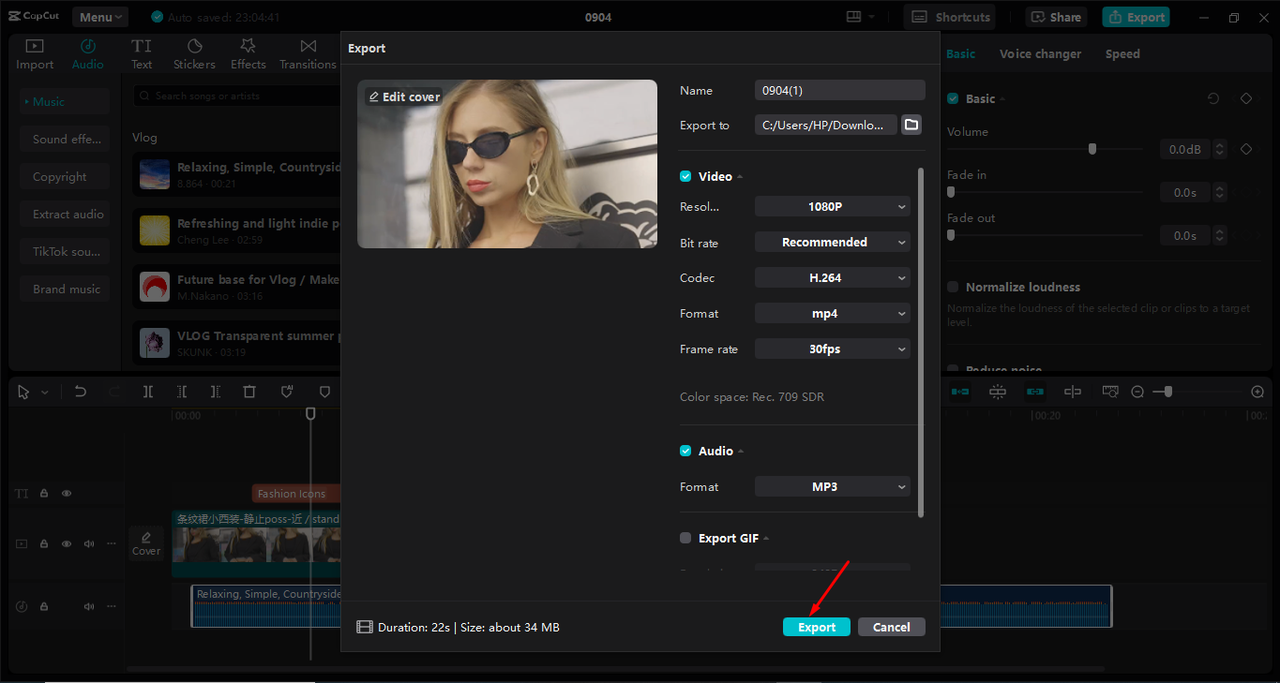Viewport: 1280px width, 683px height.
Task: Switch to the Speed tab
Action: (x=1122, y=54)
